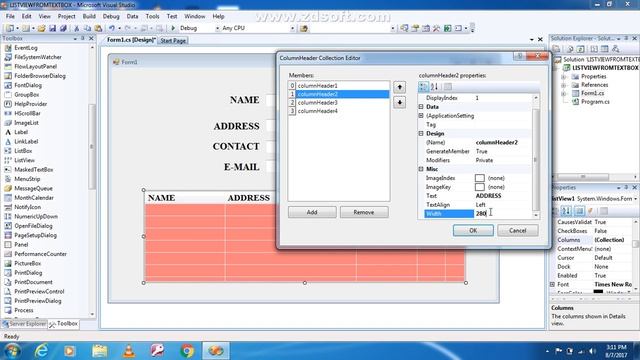The height and width of the screenshot is (360, 640).
Task: Expand the Form1.cs node in Solution Explorer
Action: pyautogui.click(x=564, y=93)
